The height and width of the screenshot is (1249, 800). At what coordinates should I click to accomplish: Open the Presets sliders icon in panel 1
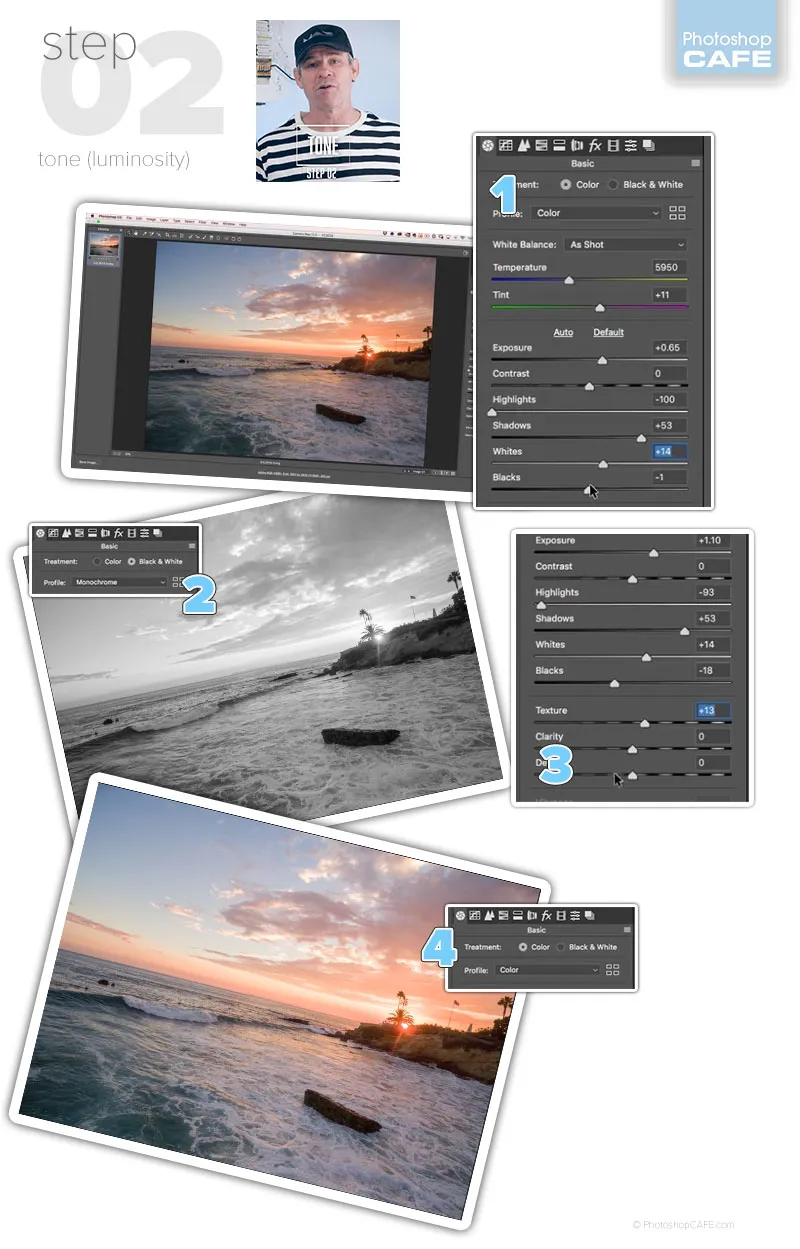click(631, 145)
